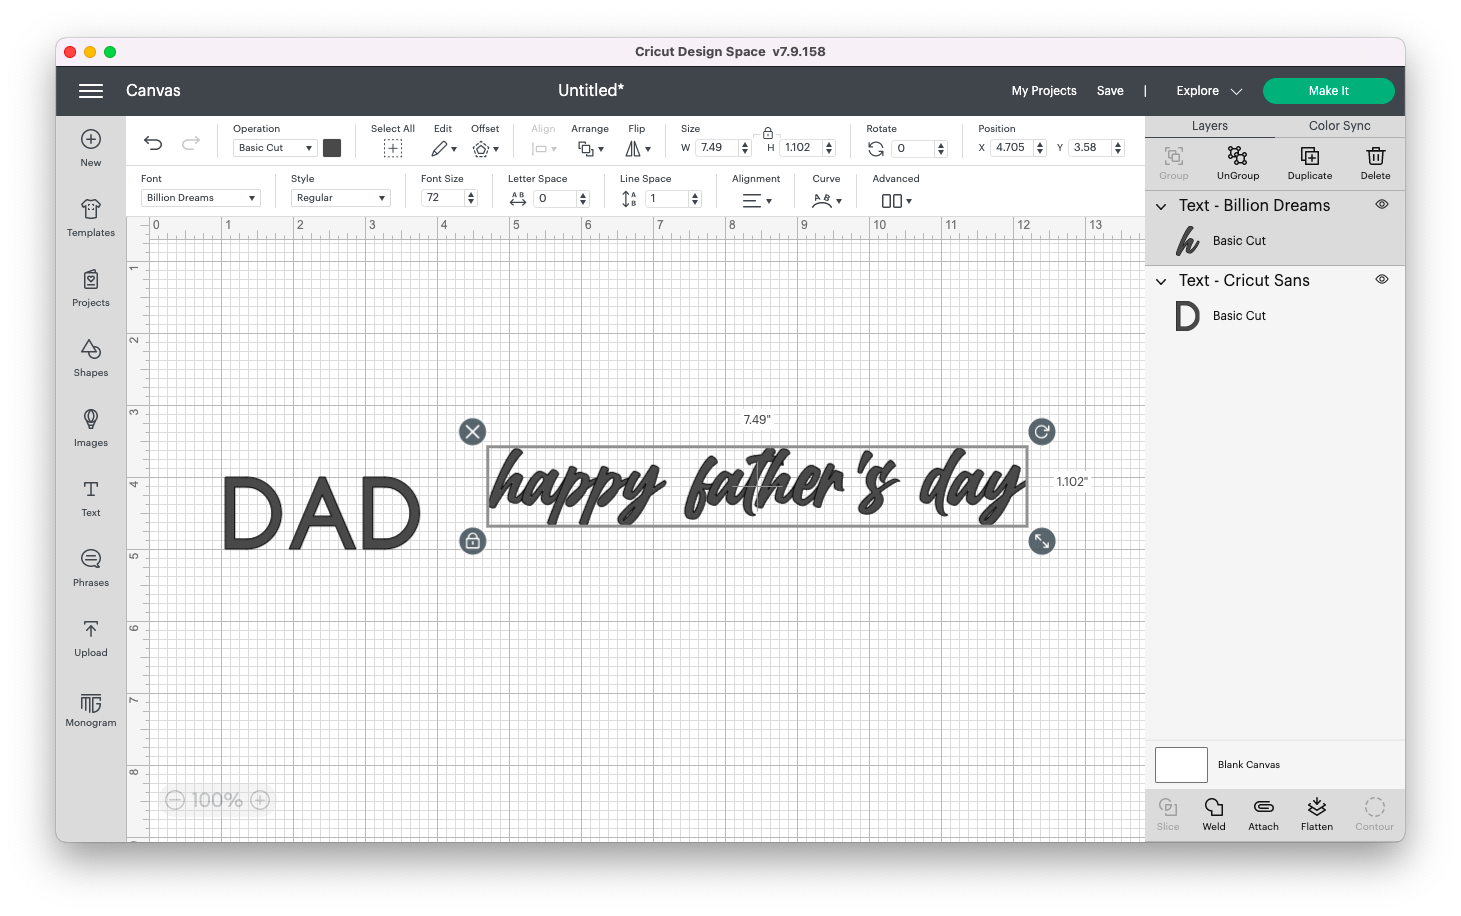Switch to the Color Sync tab
Screen dimensions: 1461x916
pos(1338,125)
